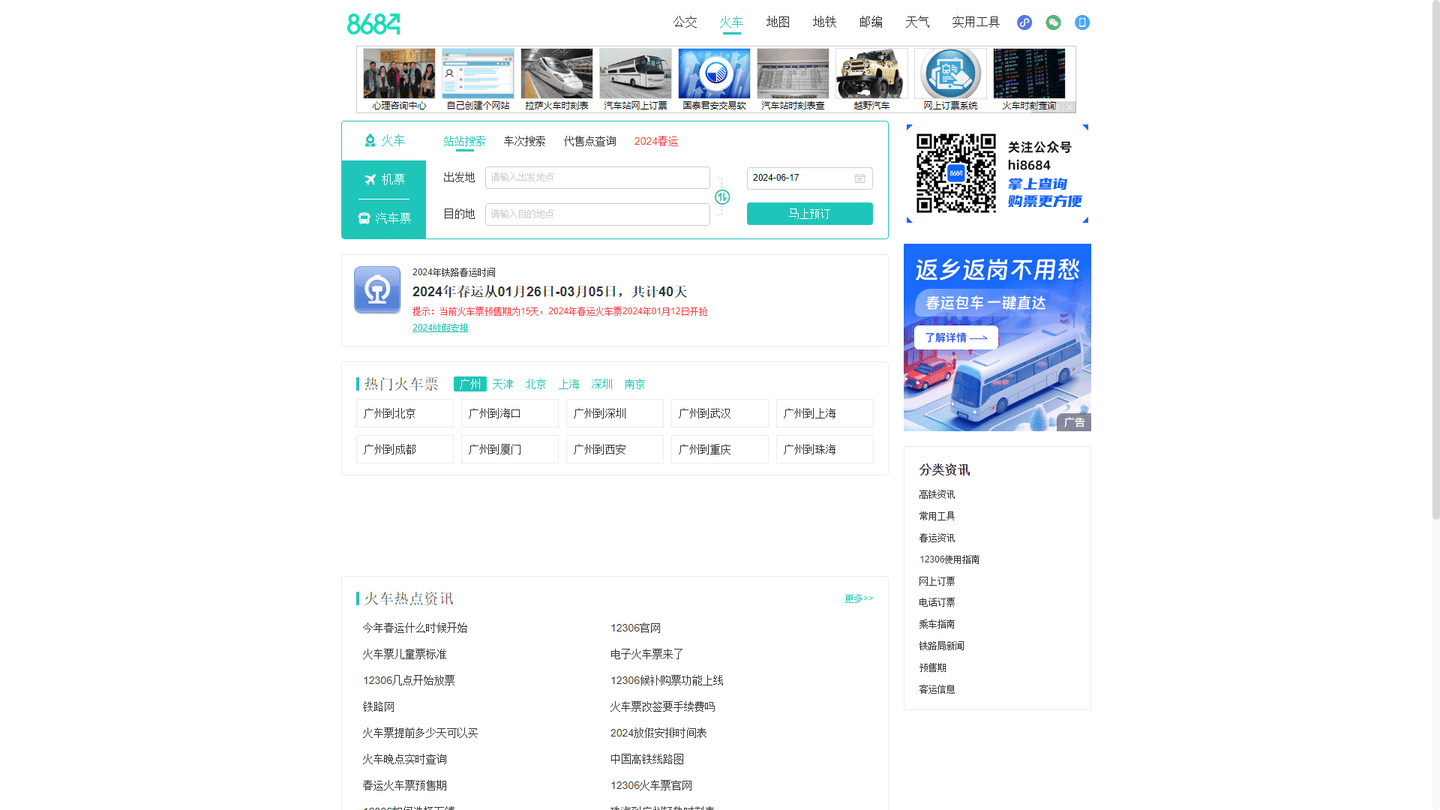Open 客运信息 category link
This screenshot has height=810, width=1440.
point(937,689)
